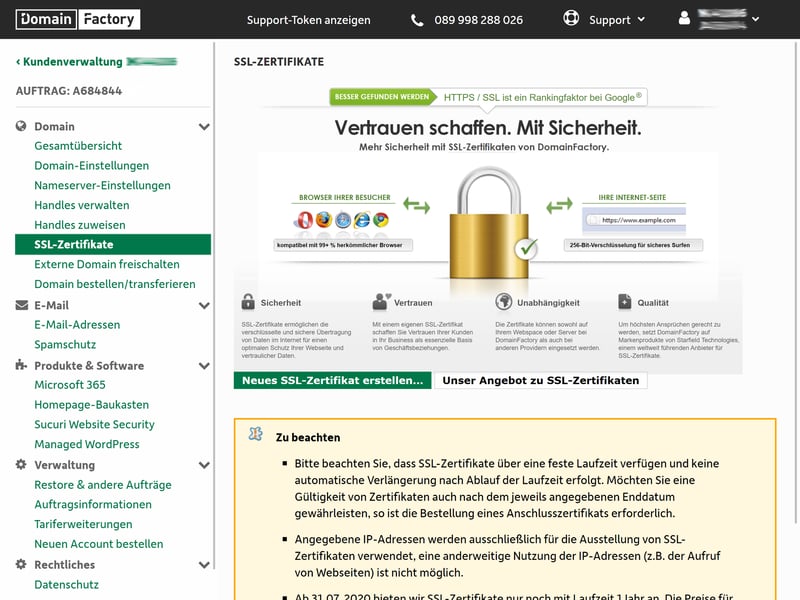Click the puzzle icon beside Produkte & Software
The width and height of the screenshot is (800, 600).
pos(22,366)
